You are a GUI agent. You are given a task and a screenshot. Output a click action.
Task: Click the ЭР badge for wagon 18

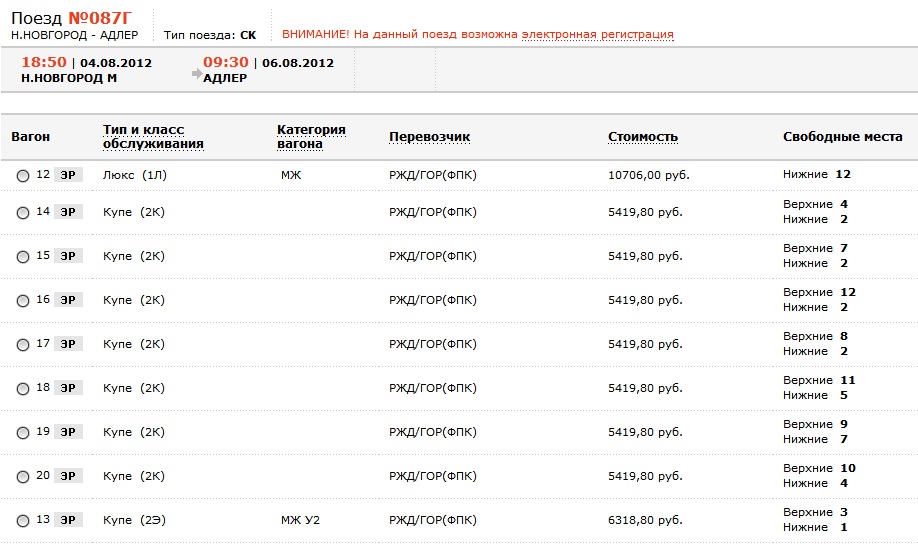(x=68, y=388)
